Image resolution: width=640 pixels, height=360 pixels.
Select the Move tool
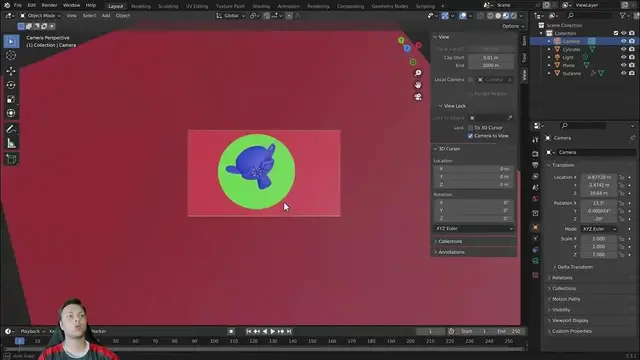click(11, 71)
